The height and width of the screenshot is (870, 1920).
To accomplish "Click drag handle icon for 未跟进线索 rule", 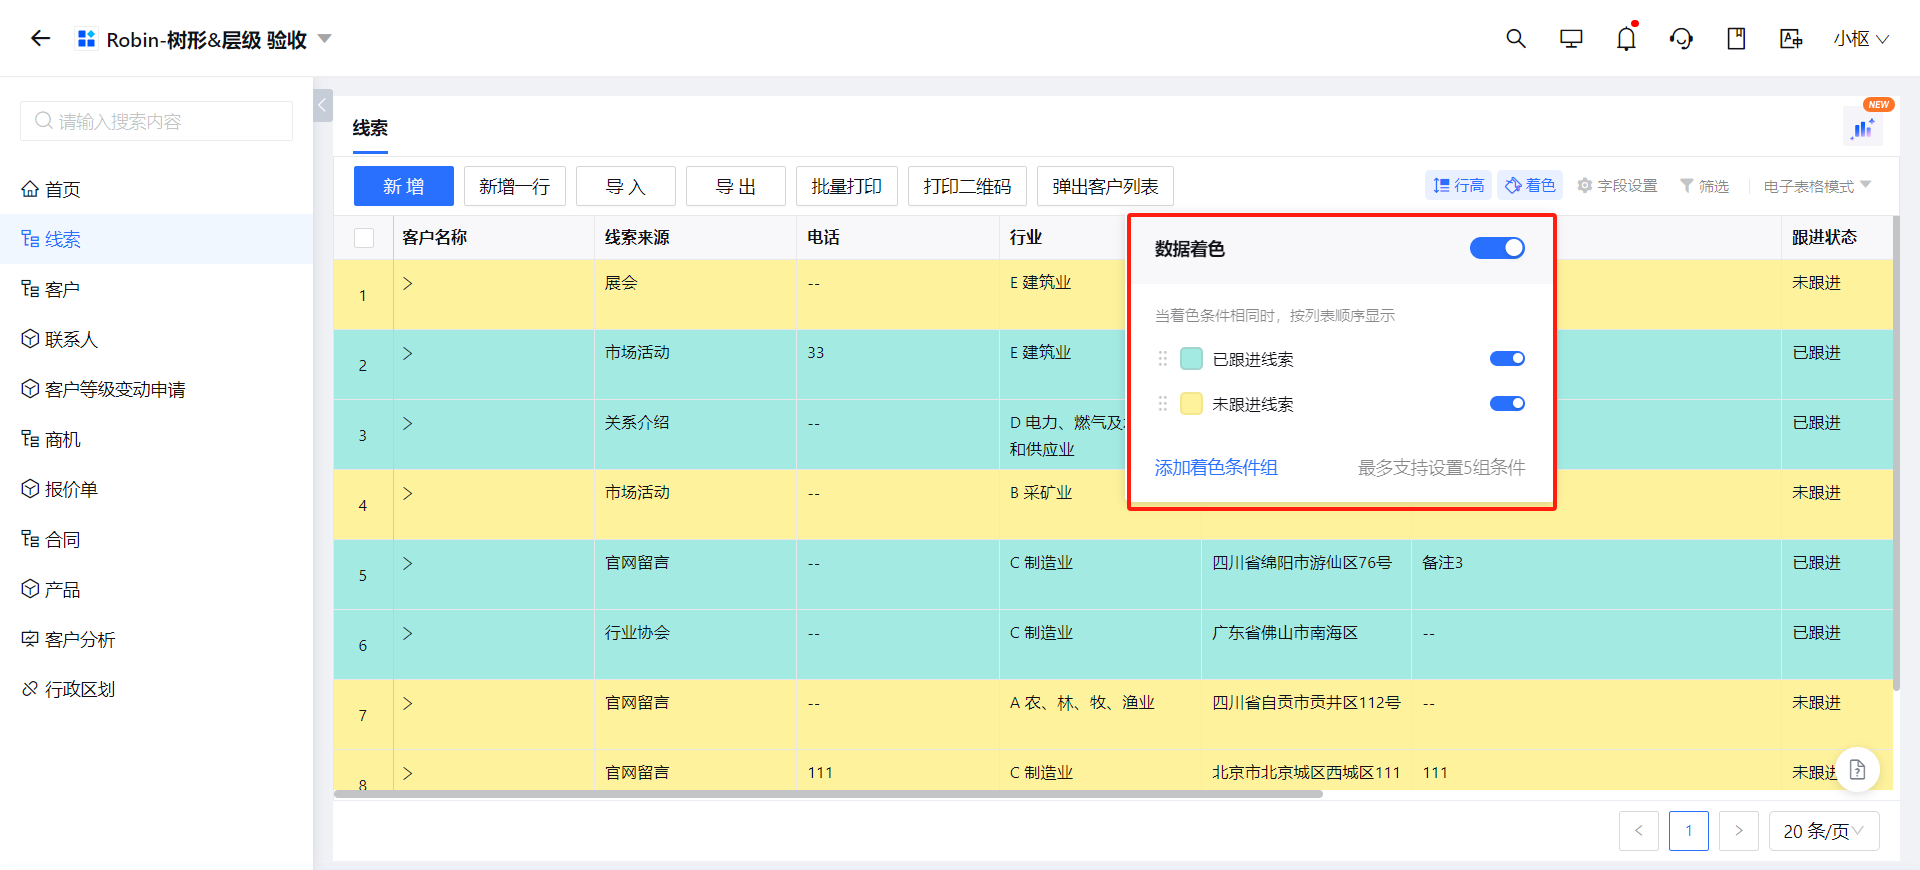I will click(x=1163, y=404).
